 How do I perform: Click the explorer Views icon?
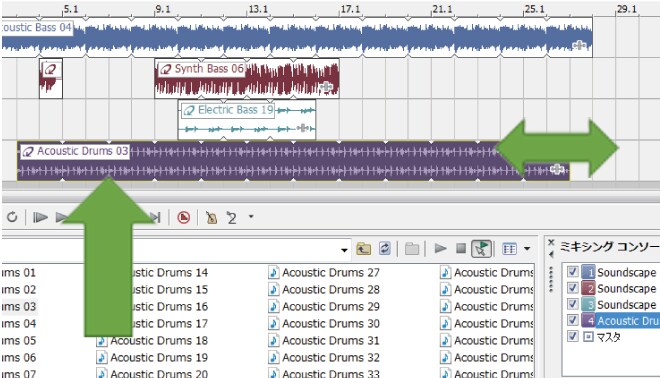509,249
